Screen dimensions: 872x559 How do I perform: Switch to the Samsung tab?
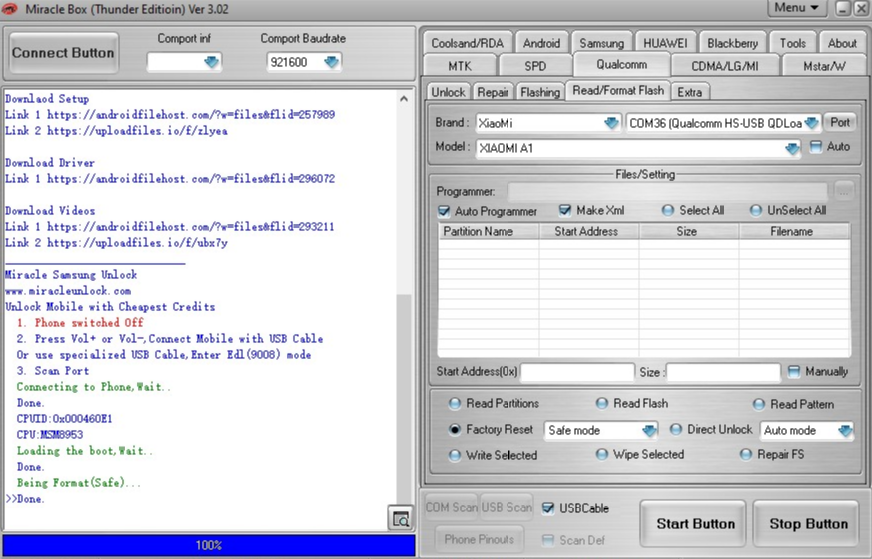click(602, 43)
